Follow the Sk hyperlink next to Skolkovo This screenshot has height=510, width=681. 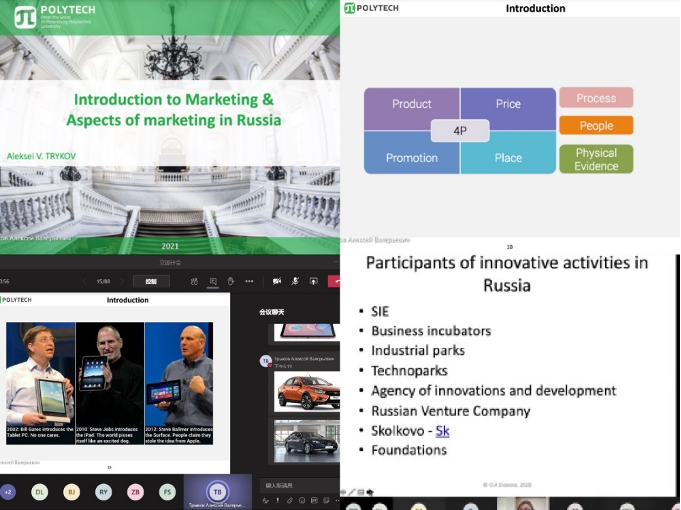pyautogui.click(x=442, y=431)
